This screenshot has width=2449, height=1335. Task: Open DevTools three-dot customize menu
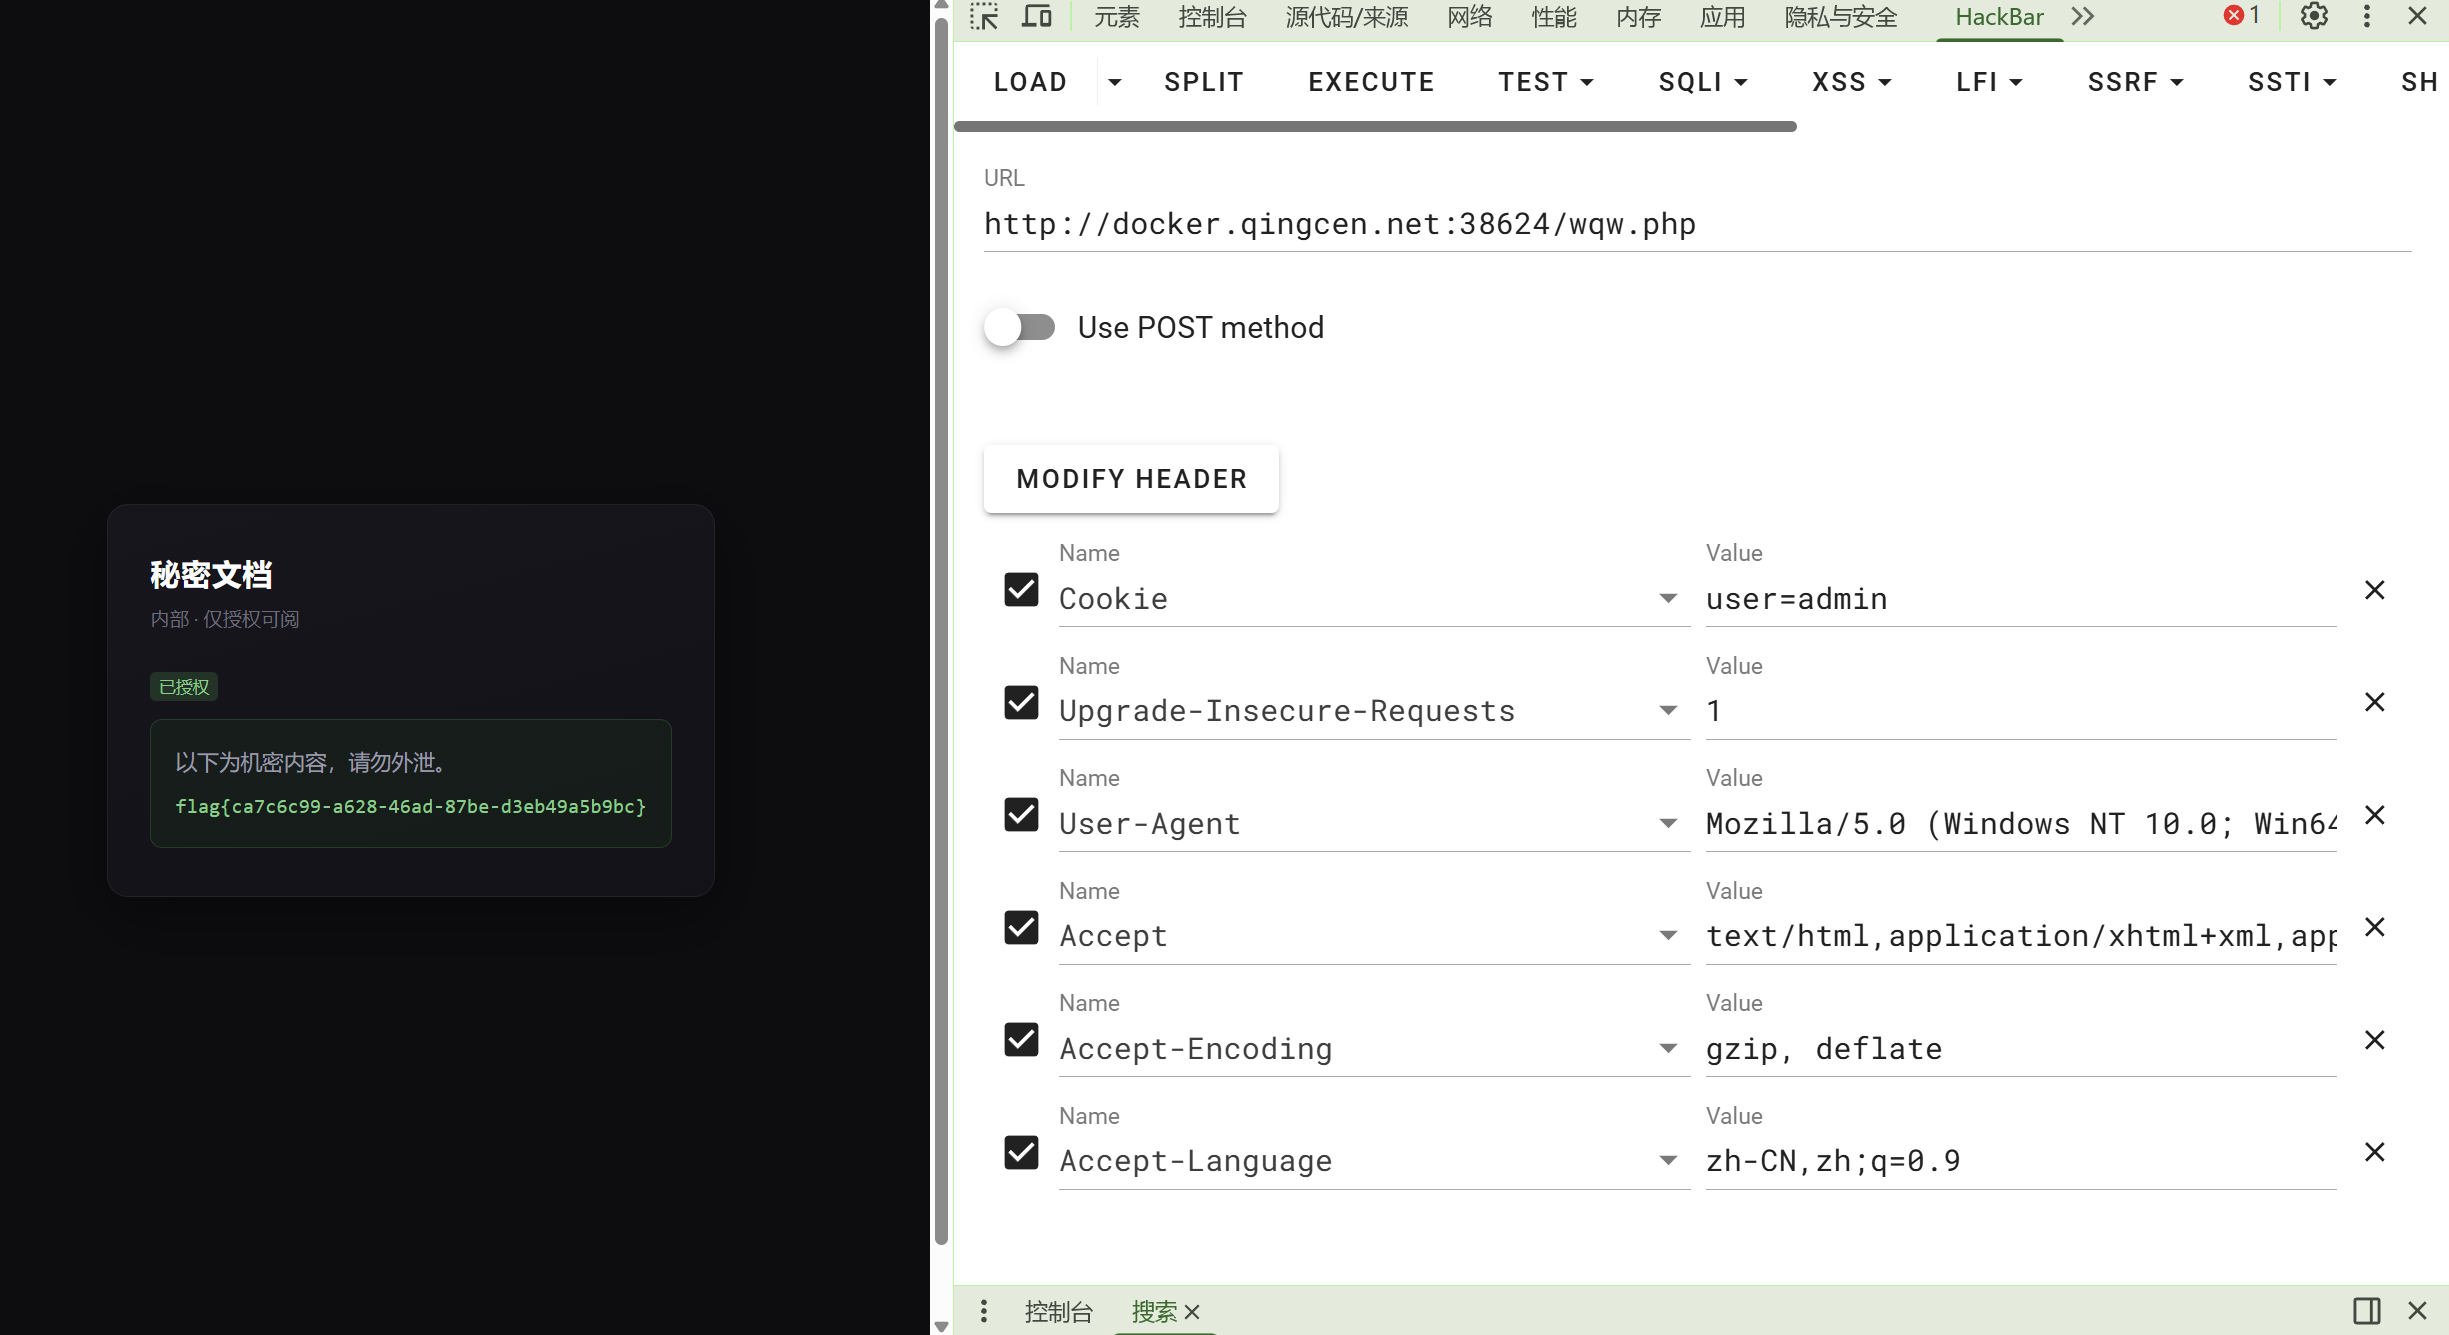tap(2366, 17)
